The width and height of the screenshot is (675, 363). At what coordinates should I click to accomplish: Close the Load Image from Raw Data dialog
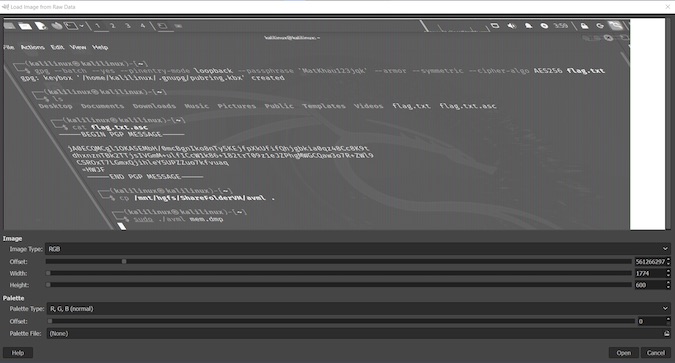[668, 7]
